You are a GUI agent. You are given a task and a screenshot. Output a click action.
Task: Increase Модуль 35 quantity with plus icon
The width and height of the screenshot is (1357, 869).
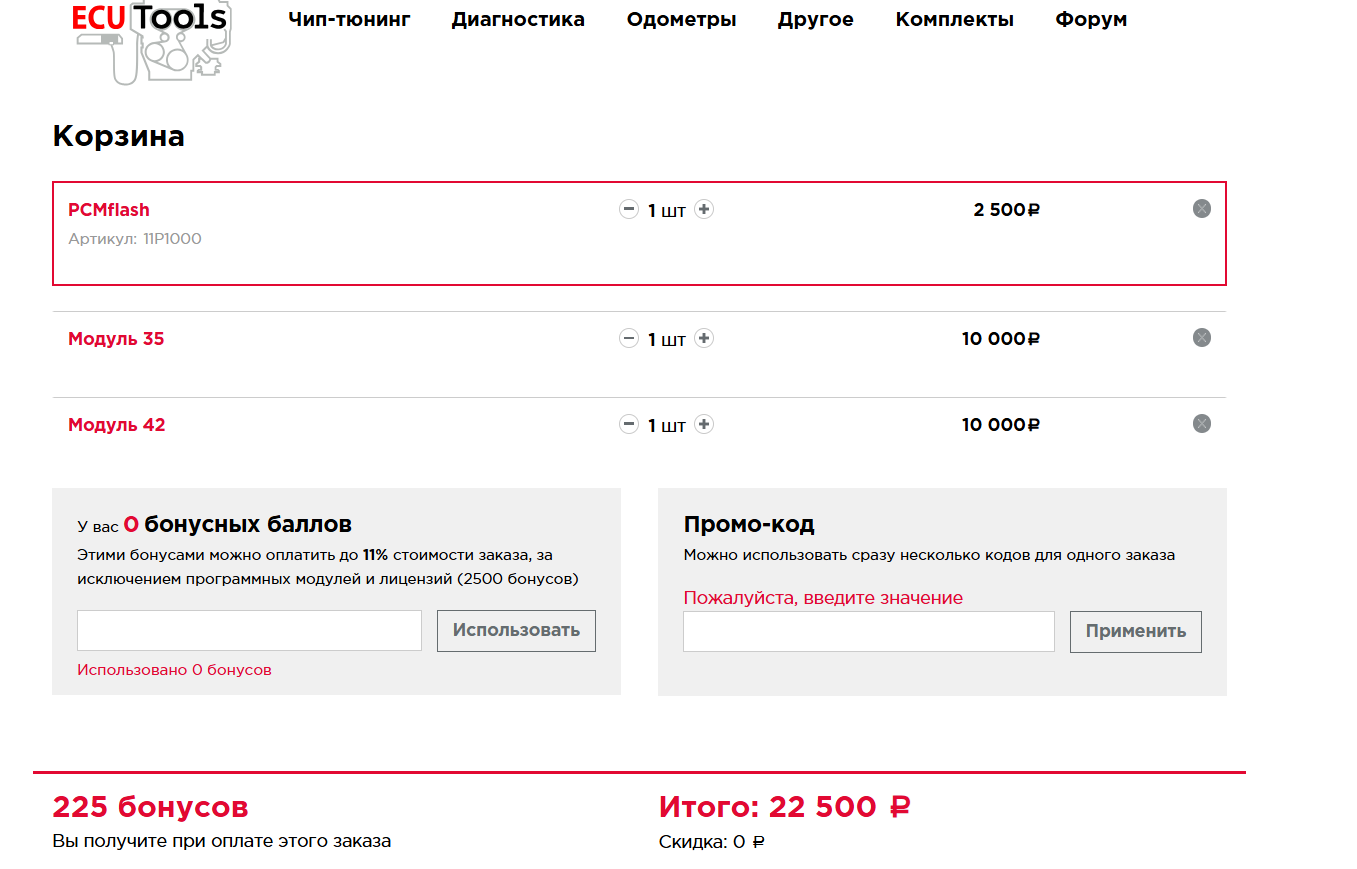coord(704,338)
